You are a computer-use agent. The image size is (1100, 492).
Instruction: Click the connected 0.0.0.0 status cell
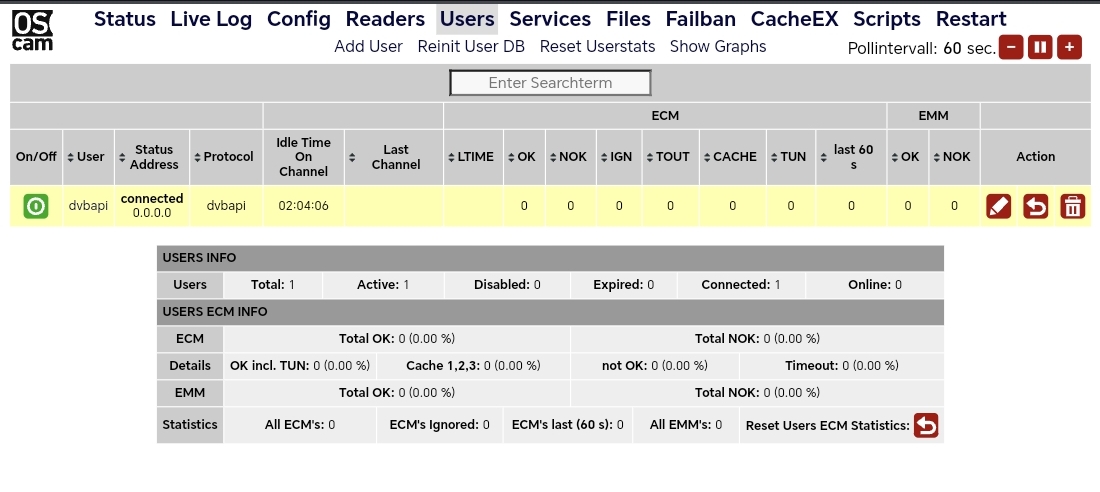[152, 206]
